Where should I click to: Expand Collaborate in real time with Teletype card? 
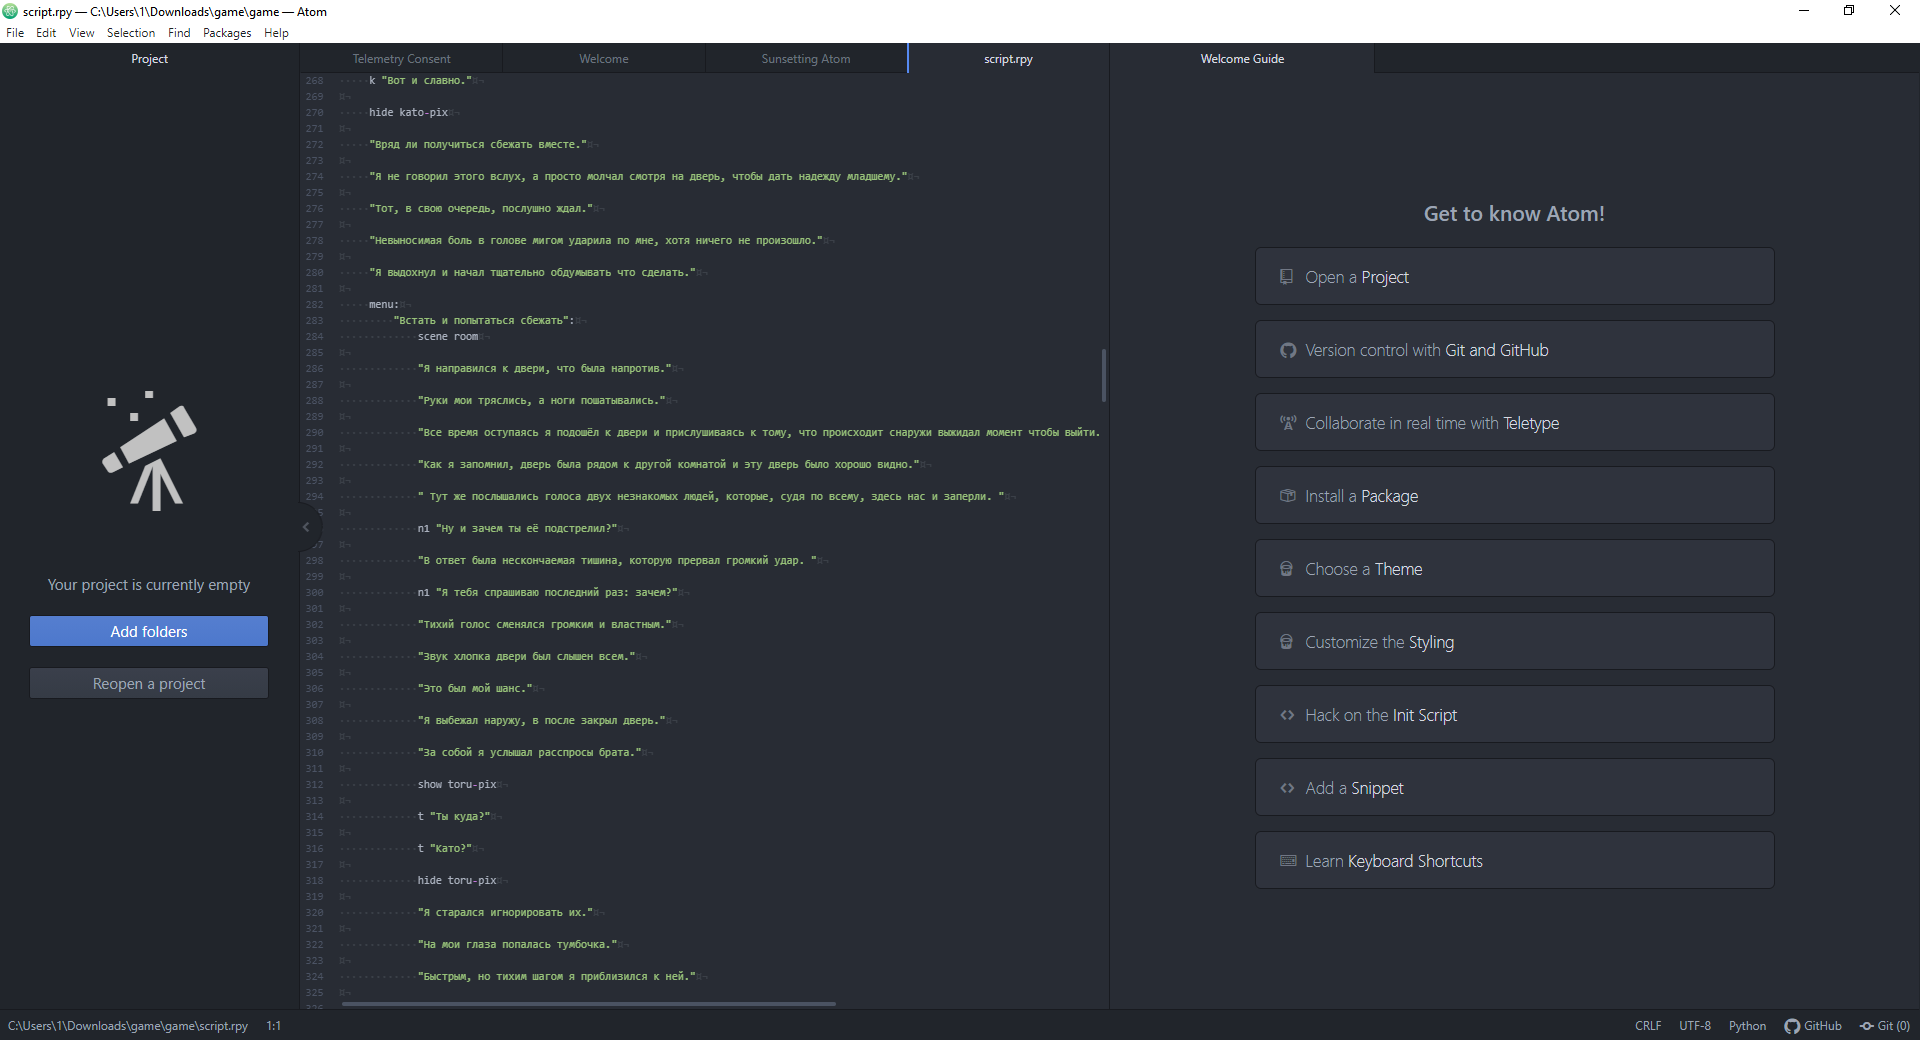click(1514, 423)
